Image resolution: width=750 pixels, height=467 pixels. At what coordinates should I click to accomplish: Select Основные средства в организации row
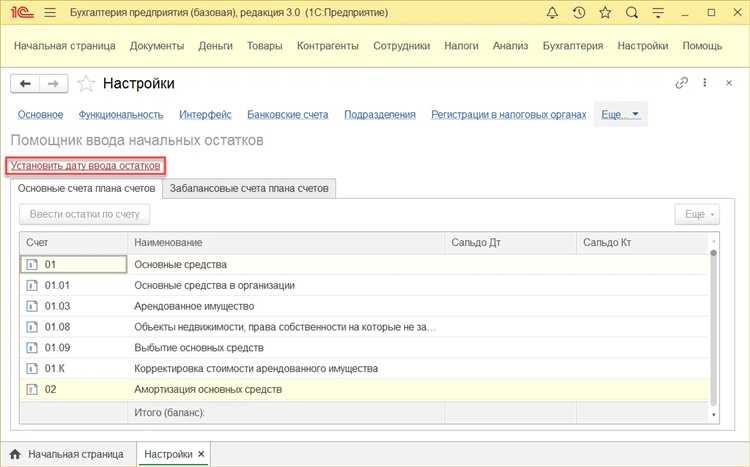click(364, 286)
